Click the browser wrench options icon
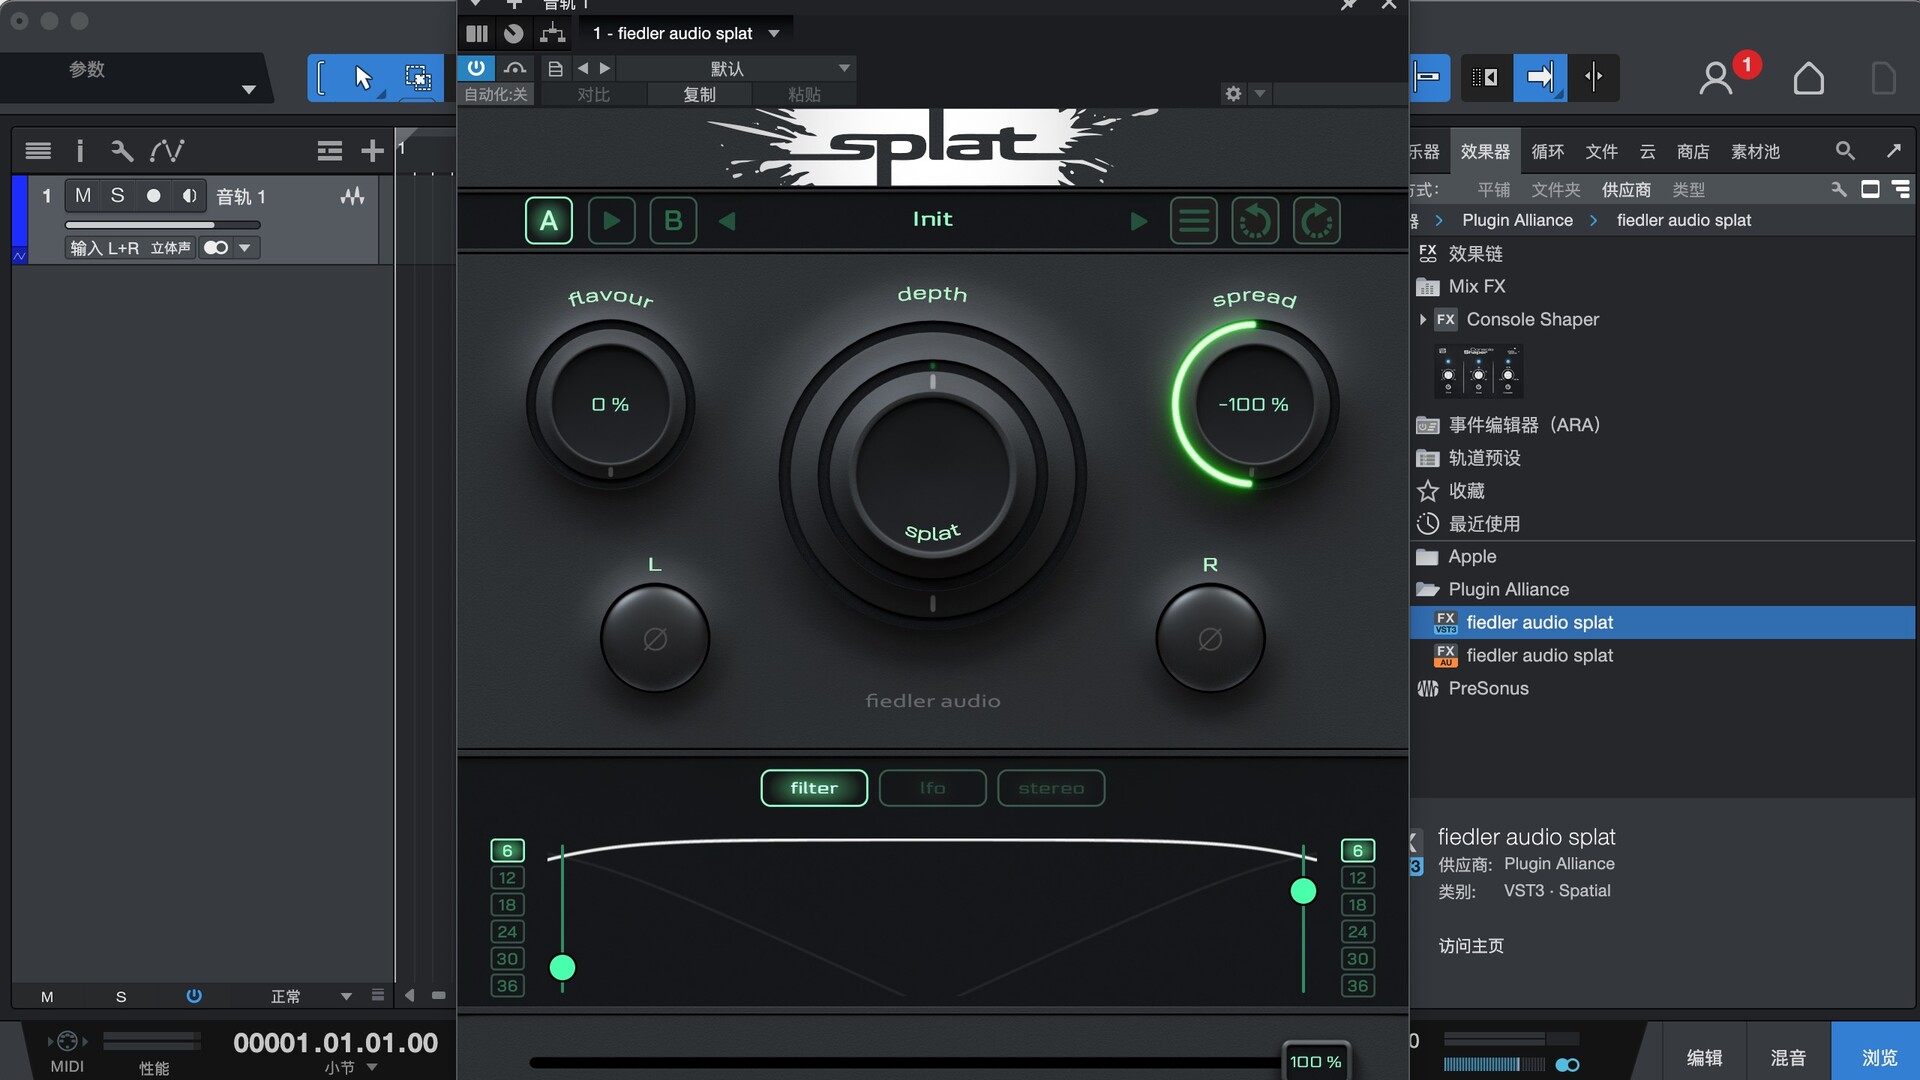The height and width of the screenshot is (1080, 1920). [1838, 189]
